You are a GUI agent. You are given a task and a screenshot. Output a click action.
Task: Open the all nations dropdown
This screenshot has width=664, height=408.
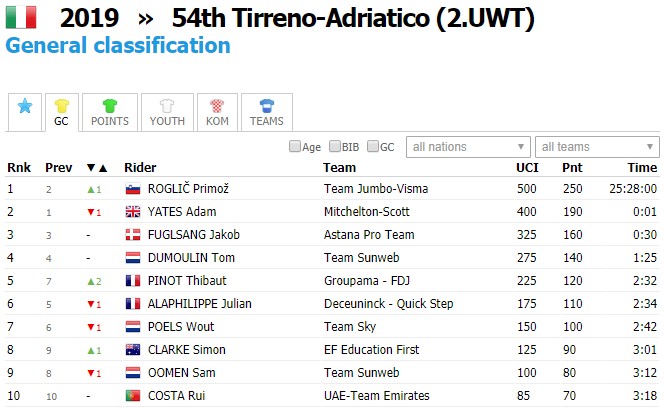(x=468, y=147)
